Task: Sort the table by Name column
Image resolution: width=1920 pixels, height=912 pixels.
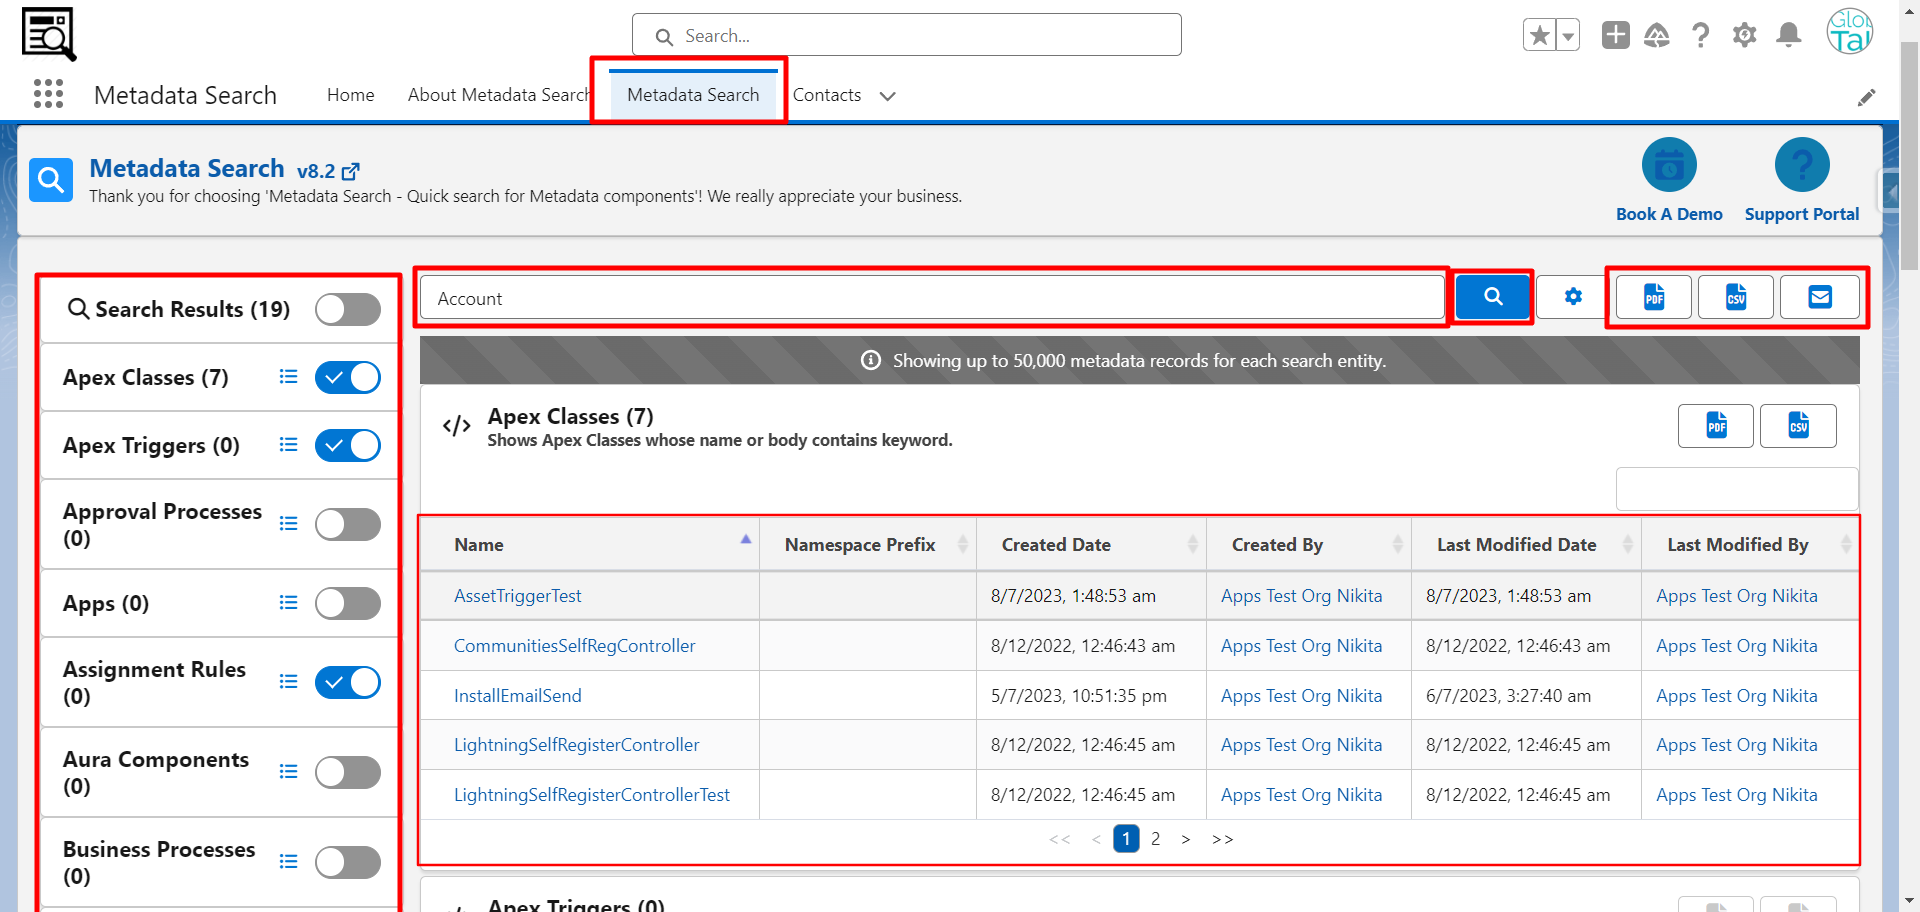Action: [589, 545]
